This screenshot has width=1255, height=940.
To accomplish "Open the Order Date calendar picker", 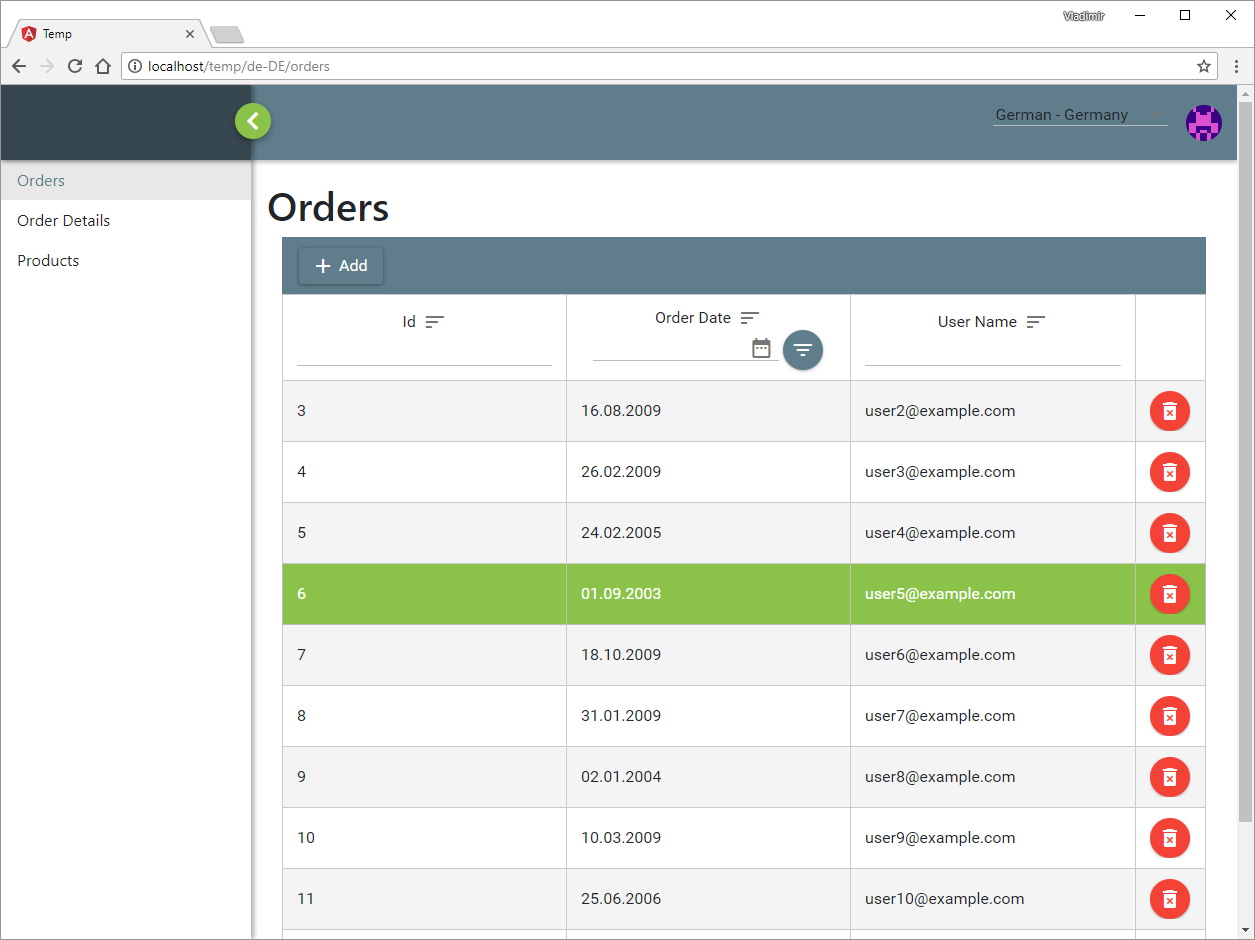I will 761,348.
